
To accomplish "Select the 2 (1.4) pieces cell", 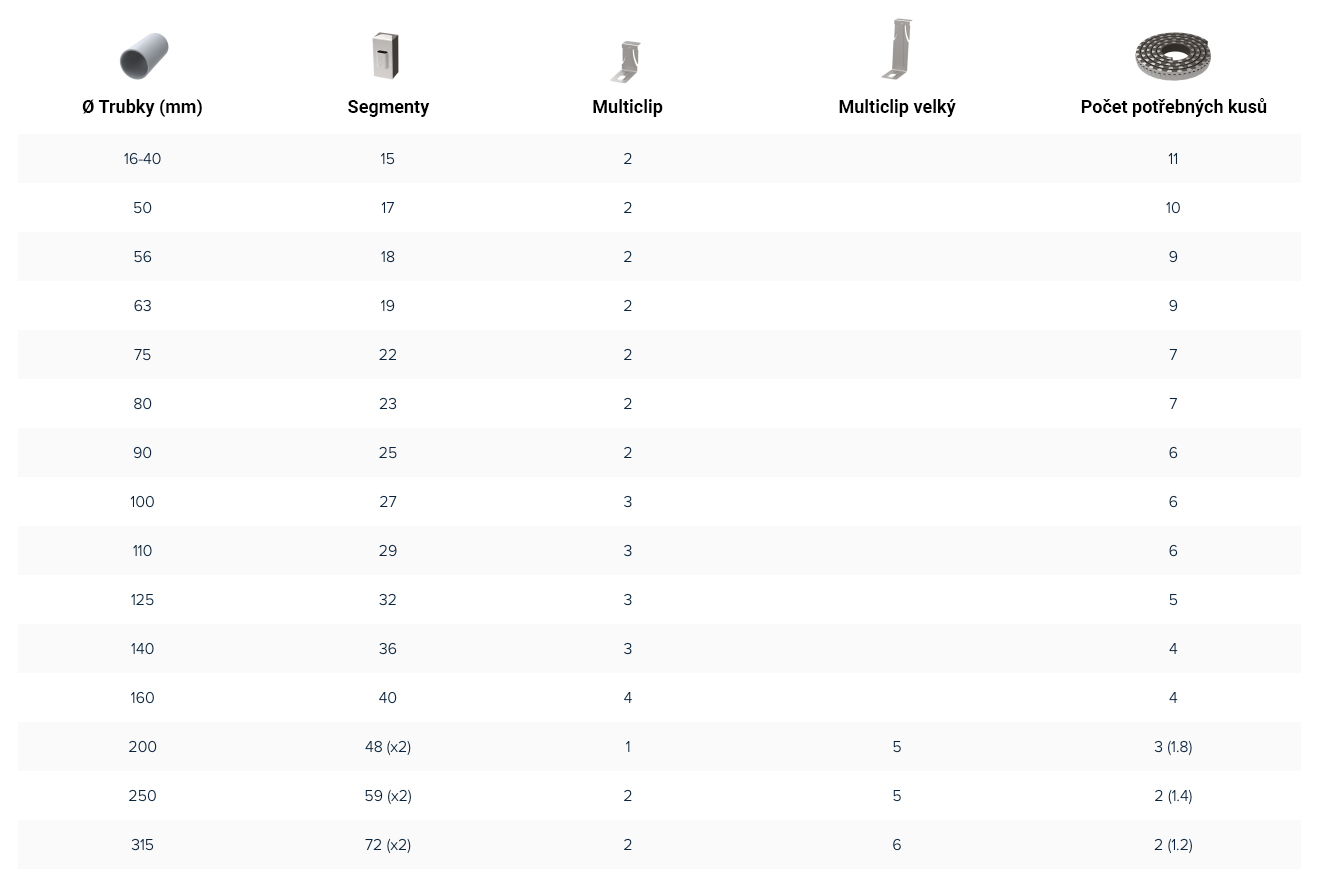I will pos(1173,796).
